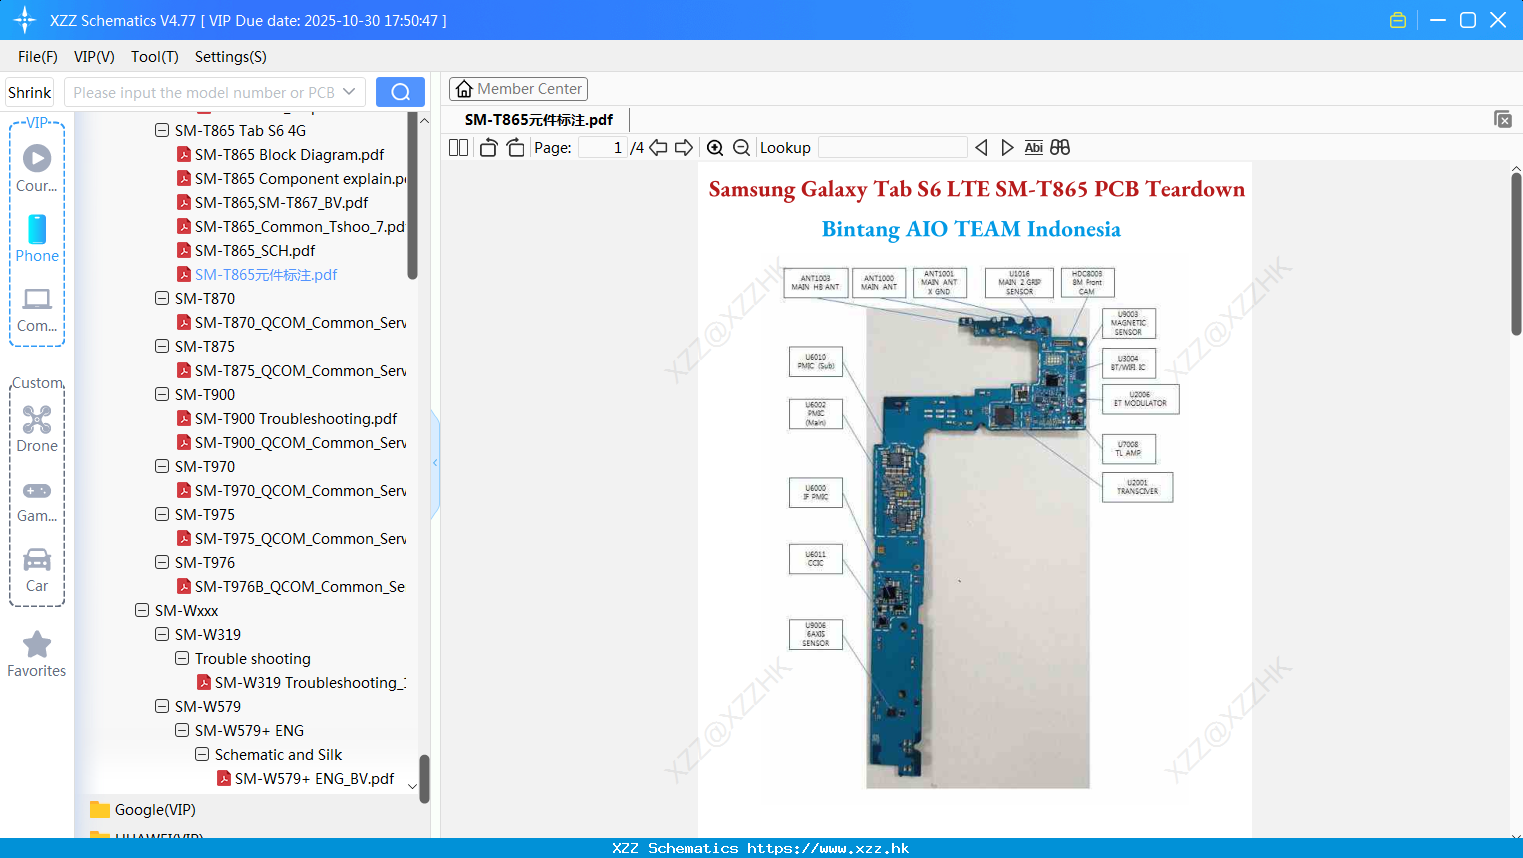Collapse the SM-T900 tree node
This screenshot has width=1523, height=858.
[162, 394]
